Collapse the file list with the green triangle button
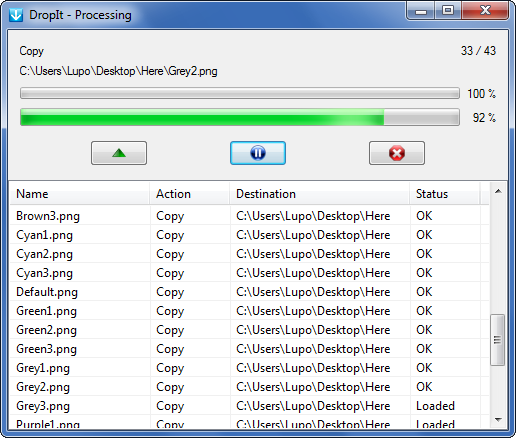 pyautogui.click(x=119, y=153)
